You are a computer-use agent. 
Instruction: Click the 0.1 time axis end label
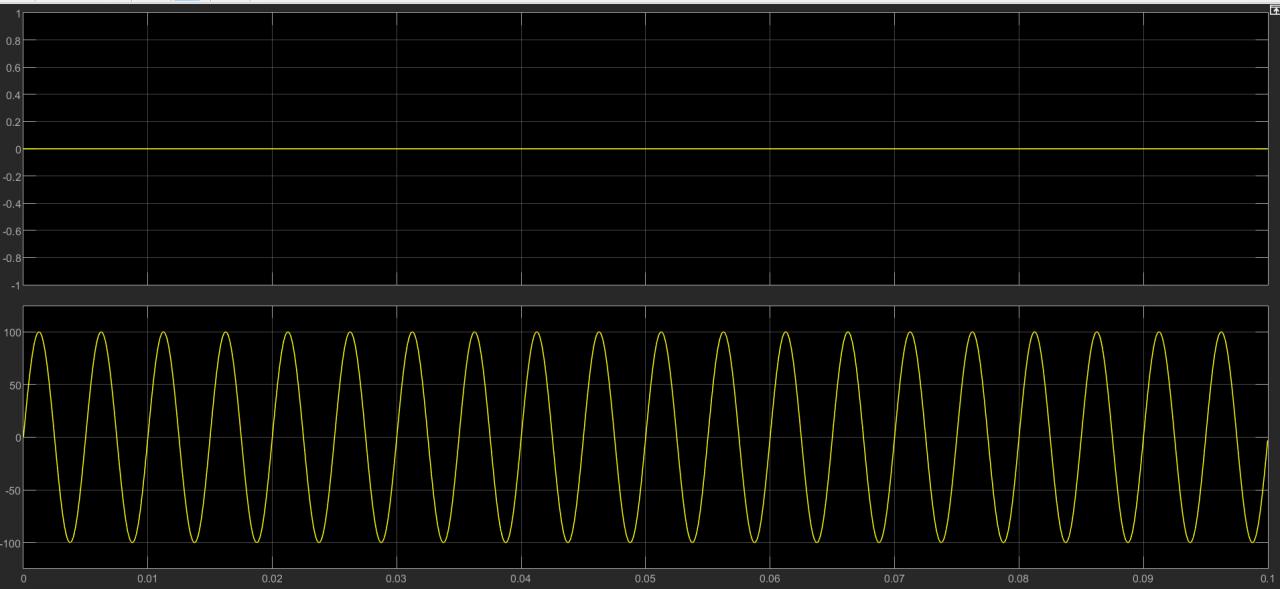click(1266, 579)
